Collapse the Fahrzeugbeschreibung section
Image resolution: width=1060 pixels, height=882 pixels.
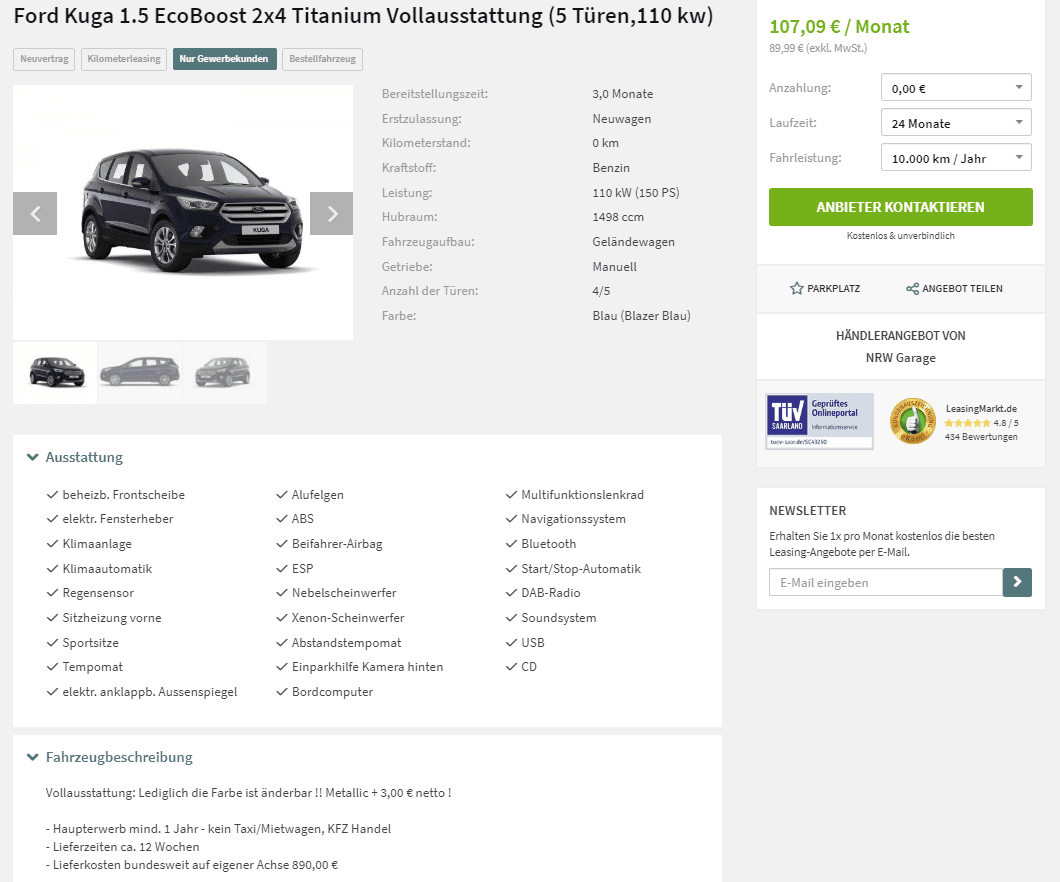(110, 758)
